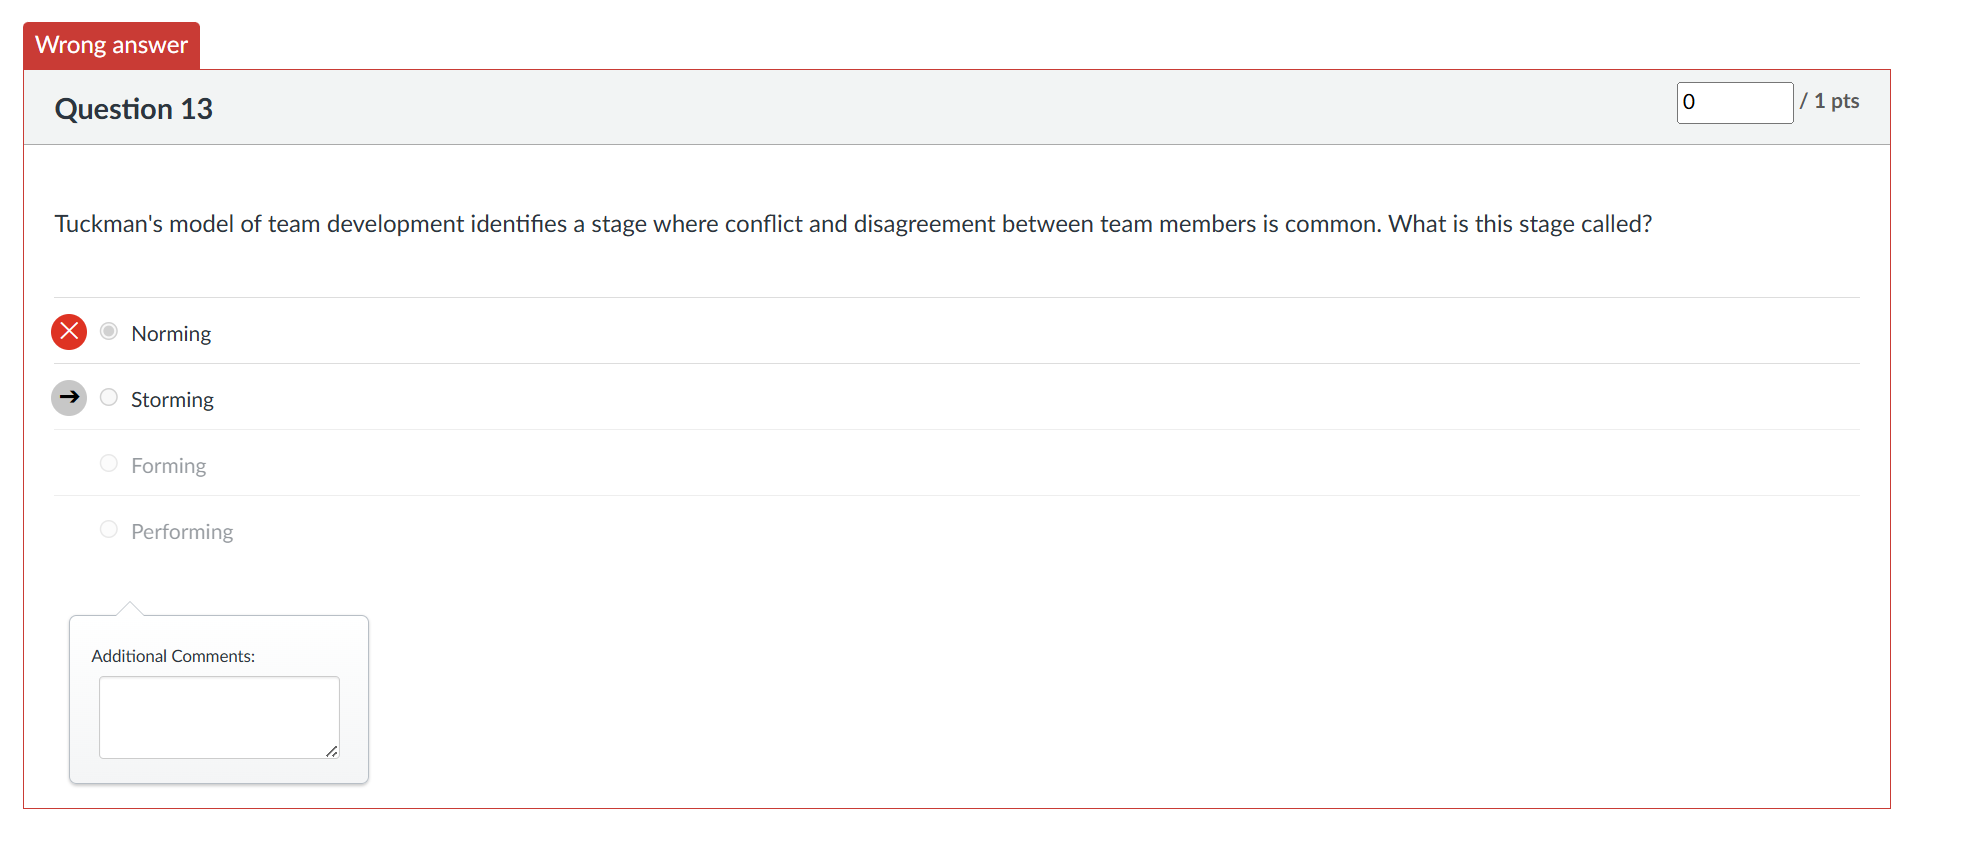
Task: Select the Norming radio button
Action: [109, 331]
